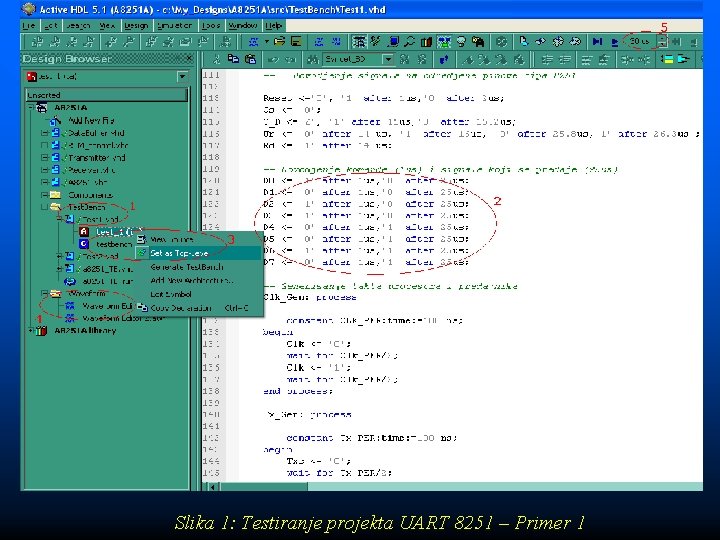The image size is (720, 540).
Task: Click the Cut scissors icon in editor toolbar
Action: (216, 59)
